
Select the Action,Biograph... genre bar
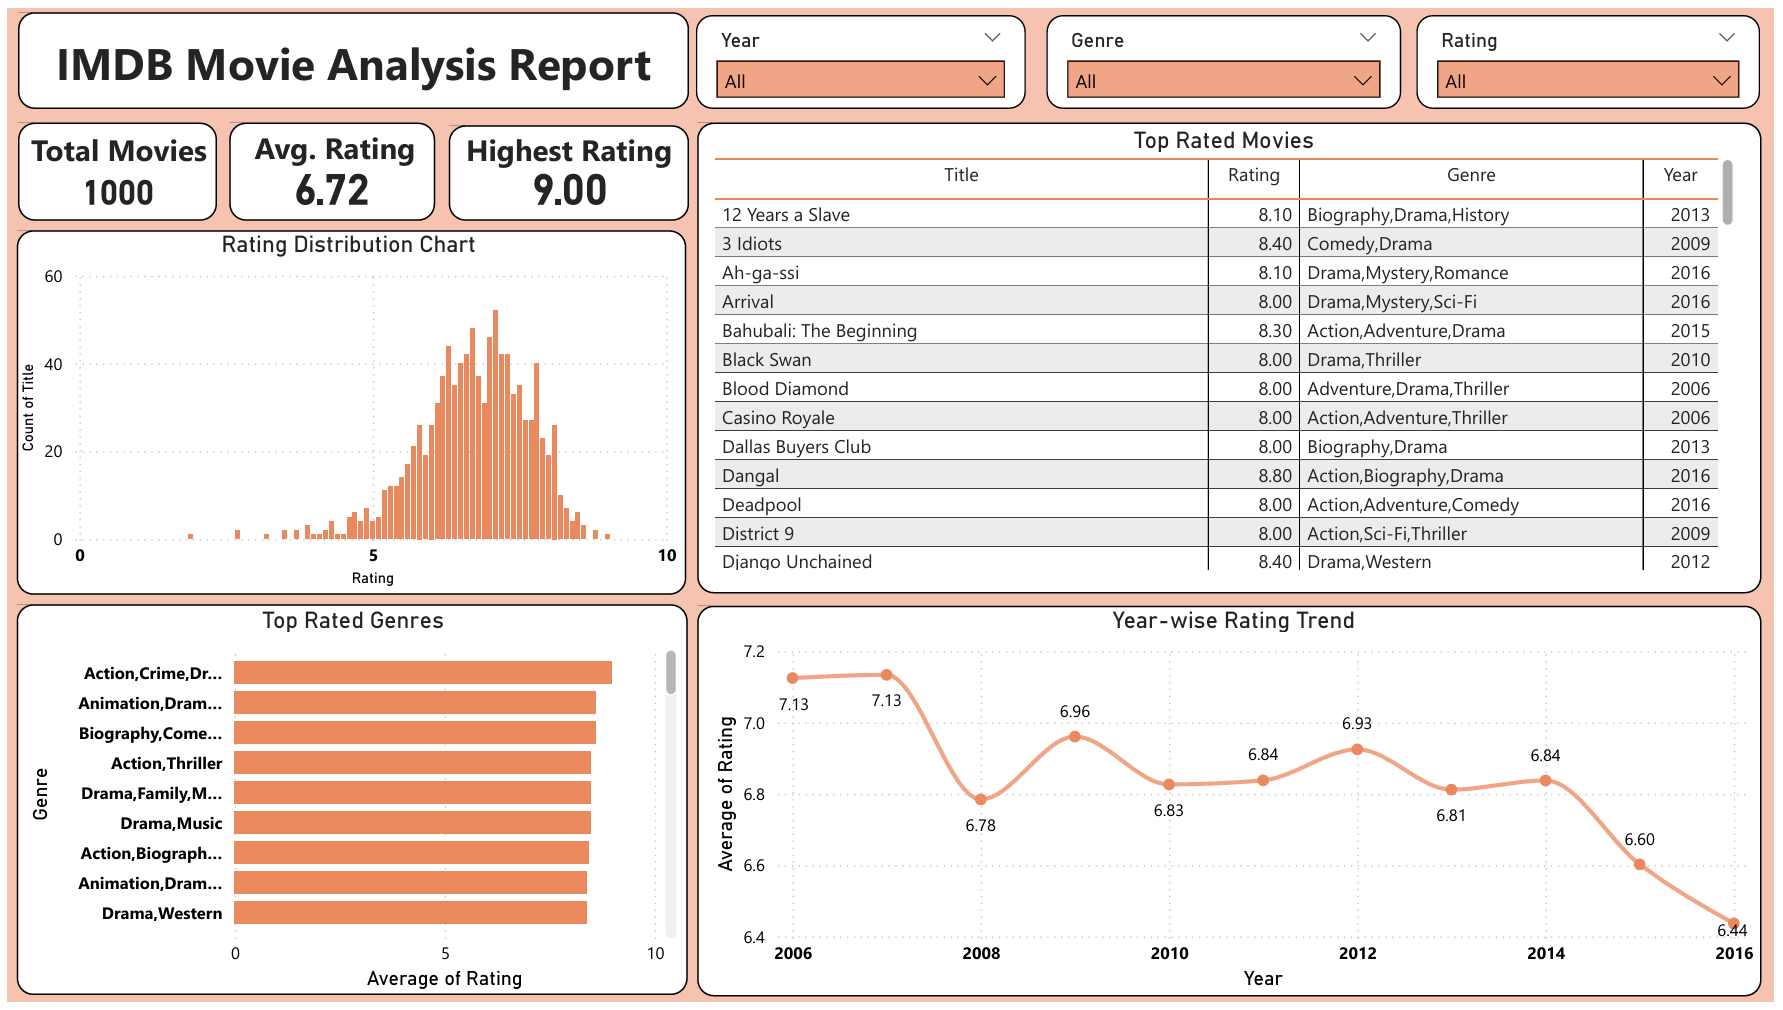[x=411, y=853]
